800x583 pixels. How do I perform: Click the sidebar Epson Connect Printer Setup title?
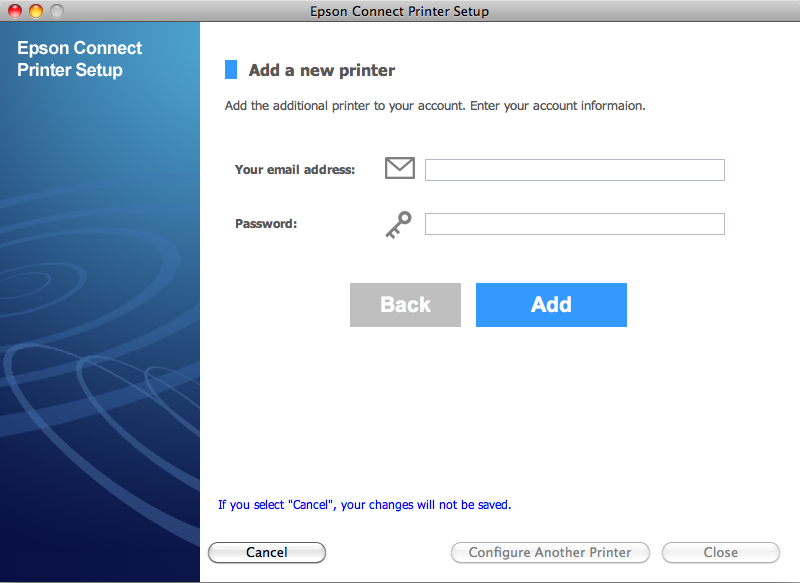pyautogui.click(x=80, y=59)
